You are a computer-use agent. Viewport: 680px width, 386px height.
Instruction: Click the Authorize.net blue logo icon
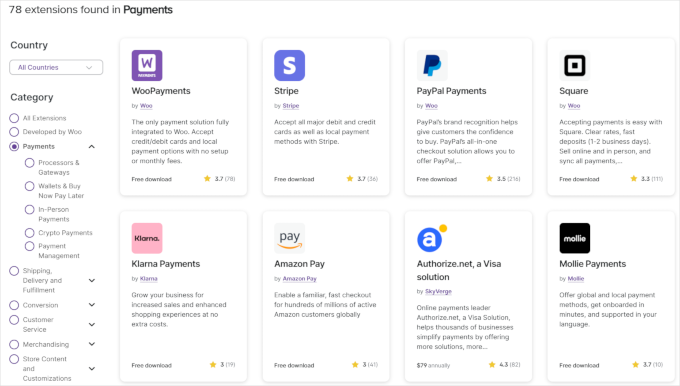432,238
